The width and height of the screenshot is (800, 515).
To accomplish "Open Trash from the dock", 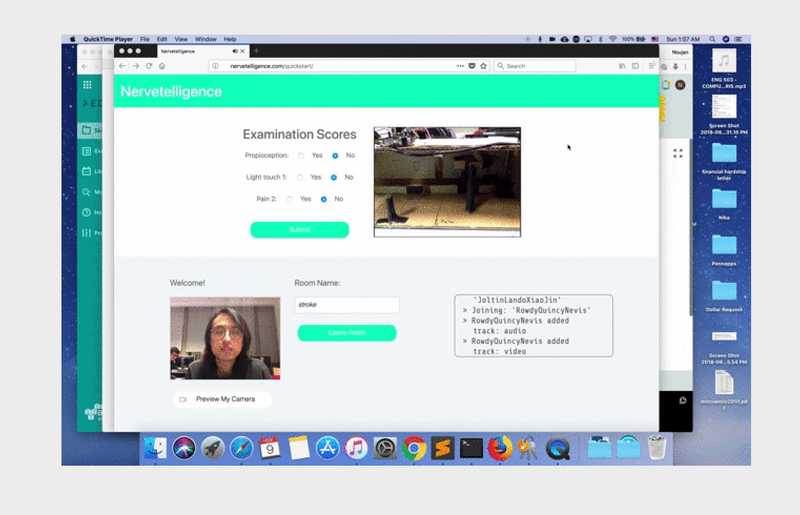I will coord(657,448).
